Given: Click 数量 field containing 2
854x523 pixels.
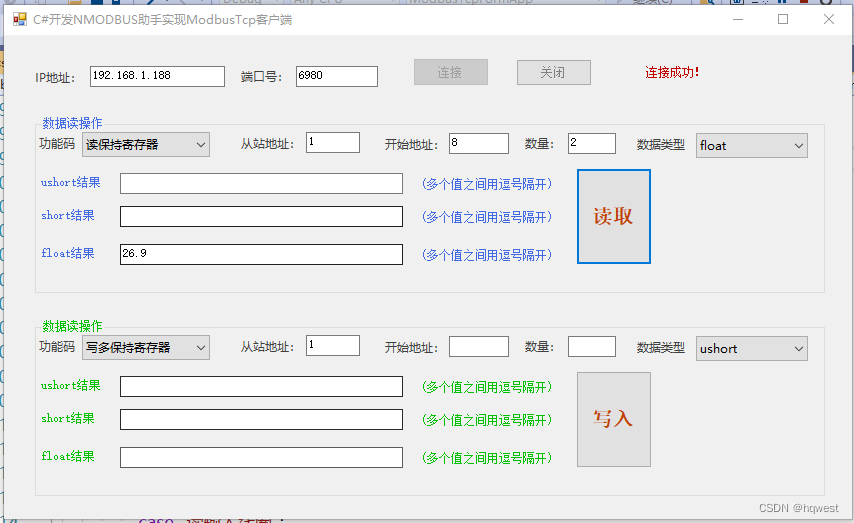Looking at the screenshot, I should [x=591, y=144].
